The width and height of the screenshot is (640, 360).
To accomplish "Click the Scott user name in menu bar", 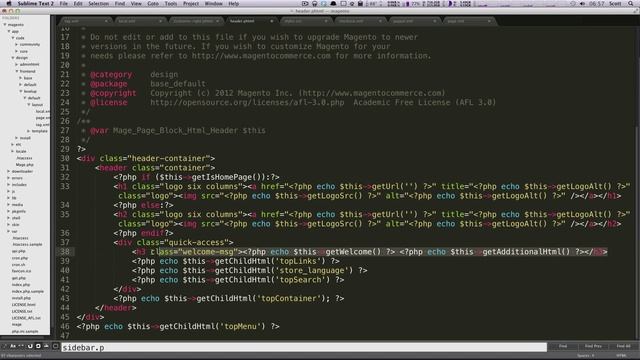I will click(615, 3).
